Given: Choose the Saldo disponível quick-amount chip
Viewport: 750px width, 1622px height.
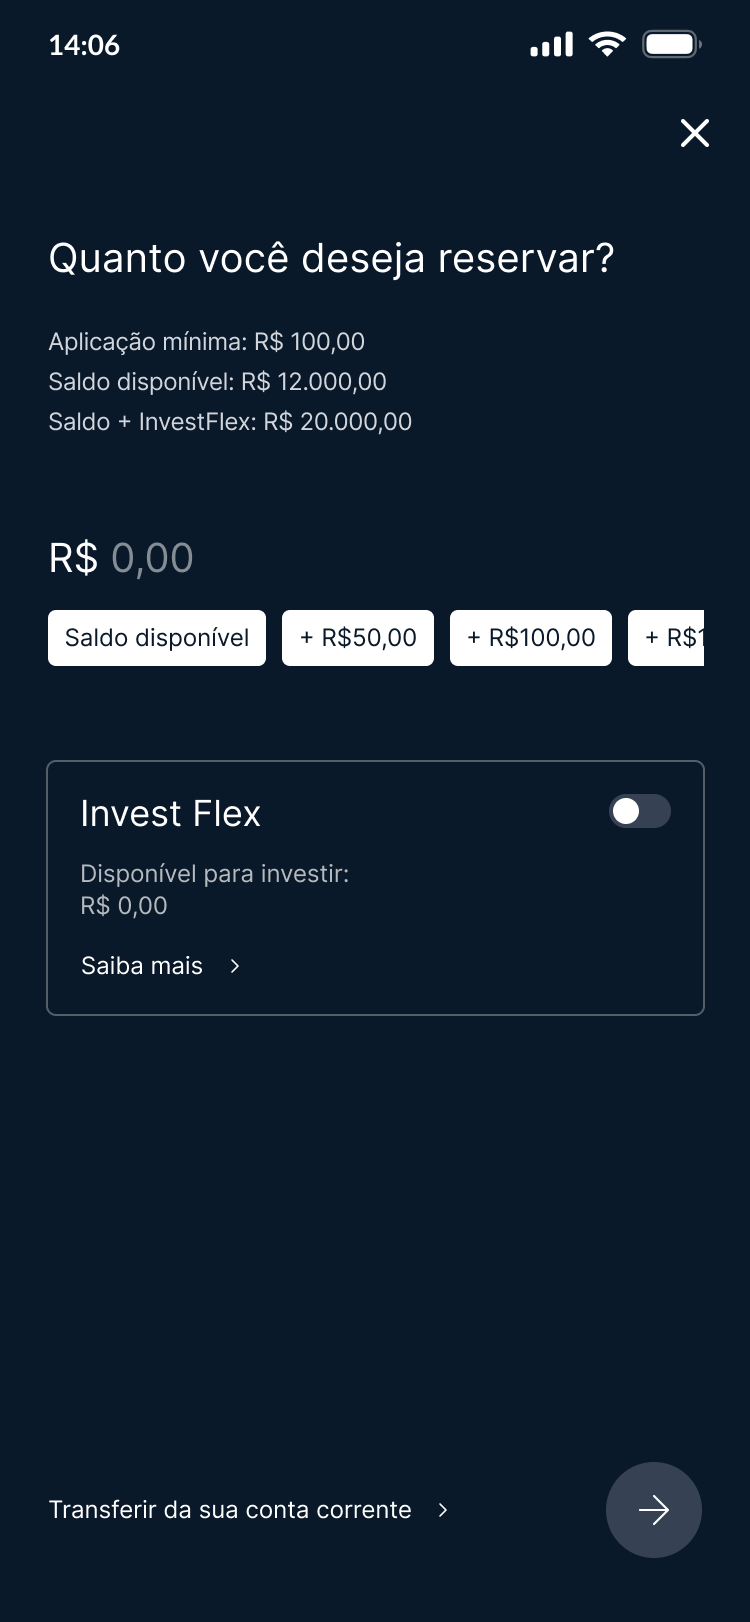Looking at the screenshot, I should (x=157, y=638).
